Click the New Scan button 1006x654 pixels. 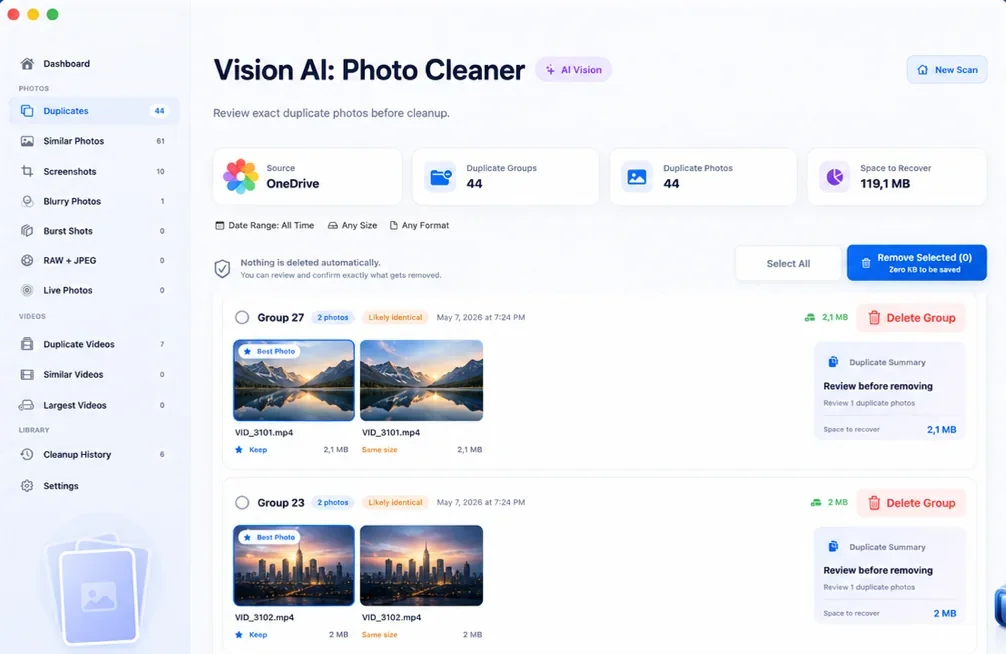click(947, 69)
